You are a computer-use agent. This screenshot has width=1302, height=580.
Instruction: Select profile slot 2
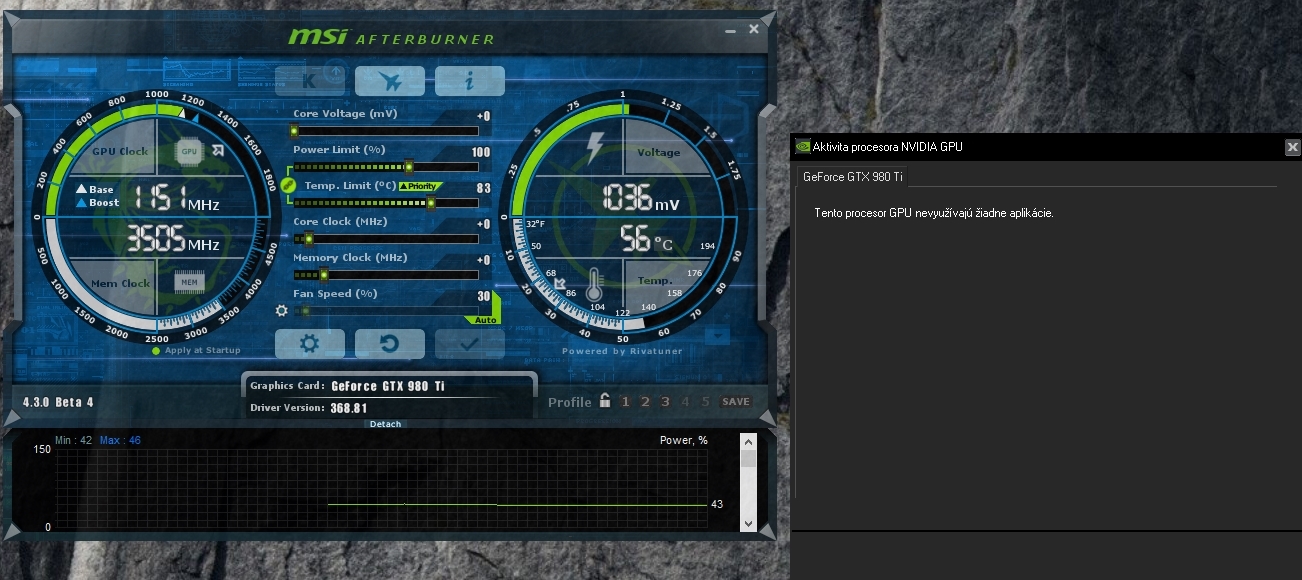[645, 402]
